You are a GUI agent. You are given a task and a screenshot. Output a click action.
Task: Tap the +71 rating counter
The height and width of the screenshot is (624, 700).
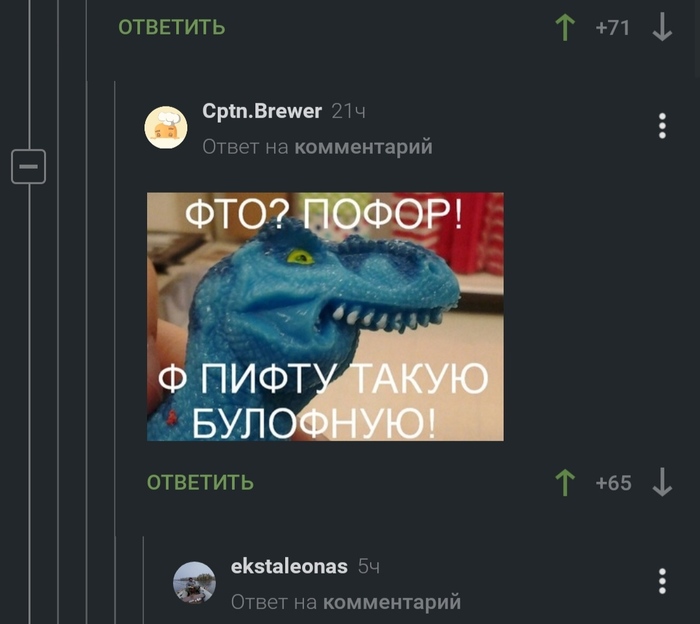(612, 28)
